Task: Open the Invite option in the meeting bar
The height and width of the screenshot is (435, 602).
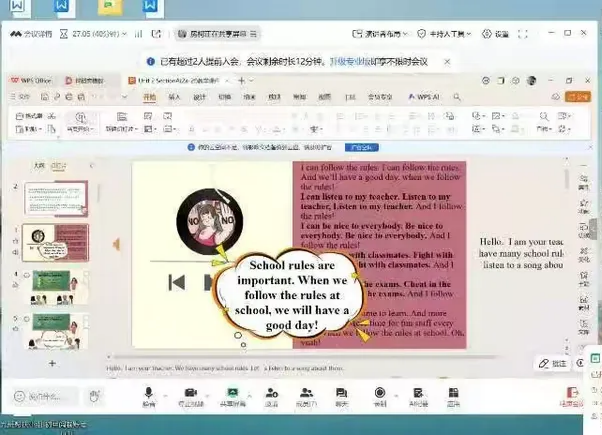Action: [271, 397]
